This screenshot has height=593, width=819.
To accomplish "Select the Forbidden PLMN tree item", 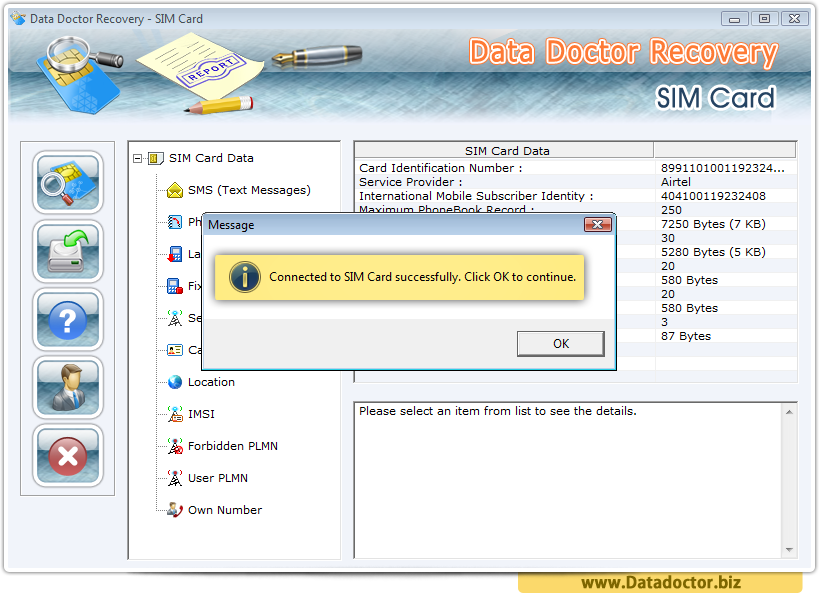I will [232, 446].
